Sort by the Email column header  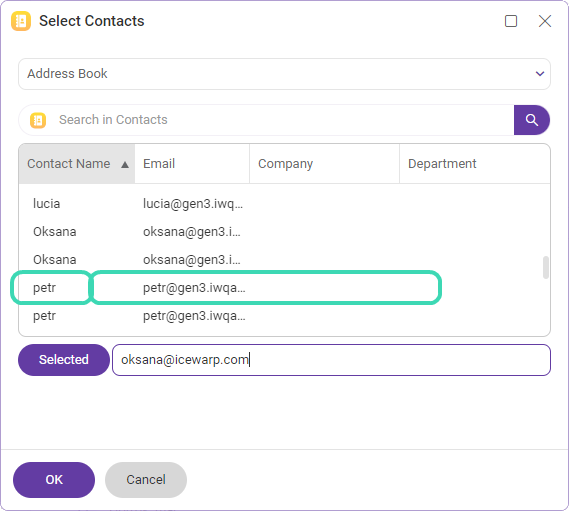click(x=192, y=164)
